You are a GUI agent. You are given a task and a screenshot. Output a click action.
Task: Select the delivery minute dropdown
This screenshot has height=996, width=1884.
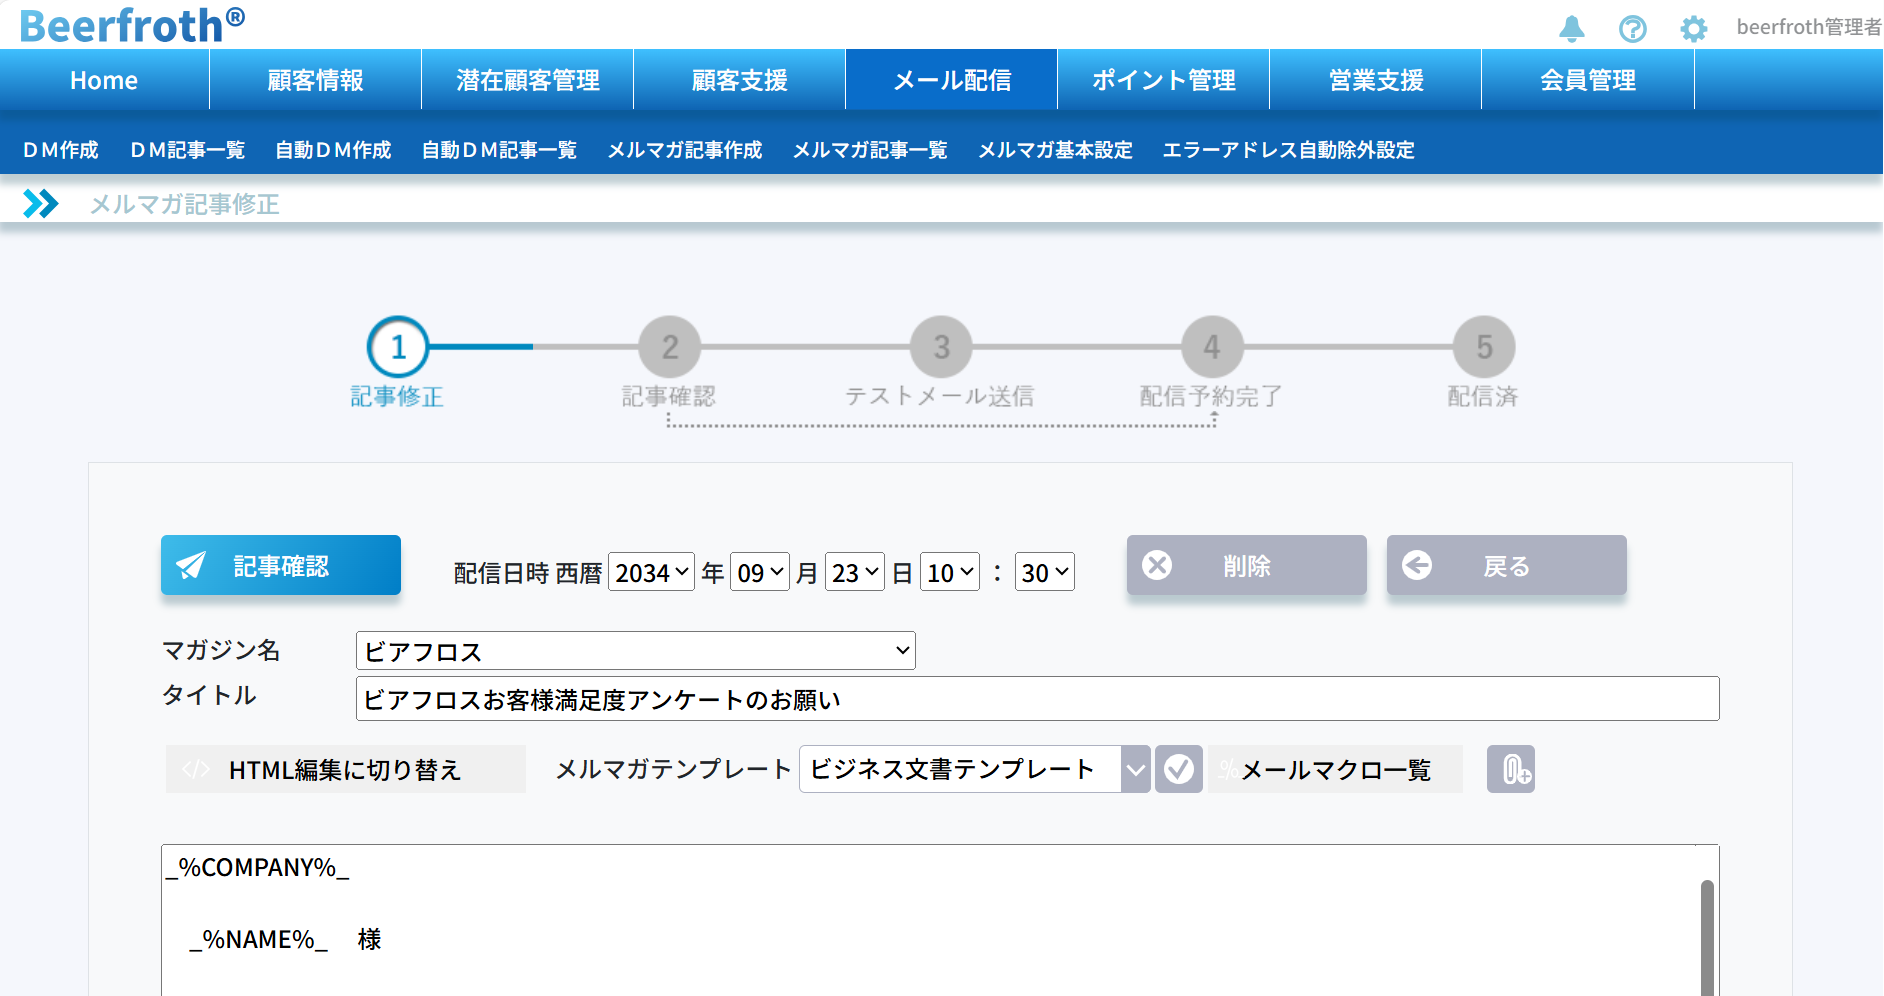[1044, 572]
